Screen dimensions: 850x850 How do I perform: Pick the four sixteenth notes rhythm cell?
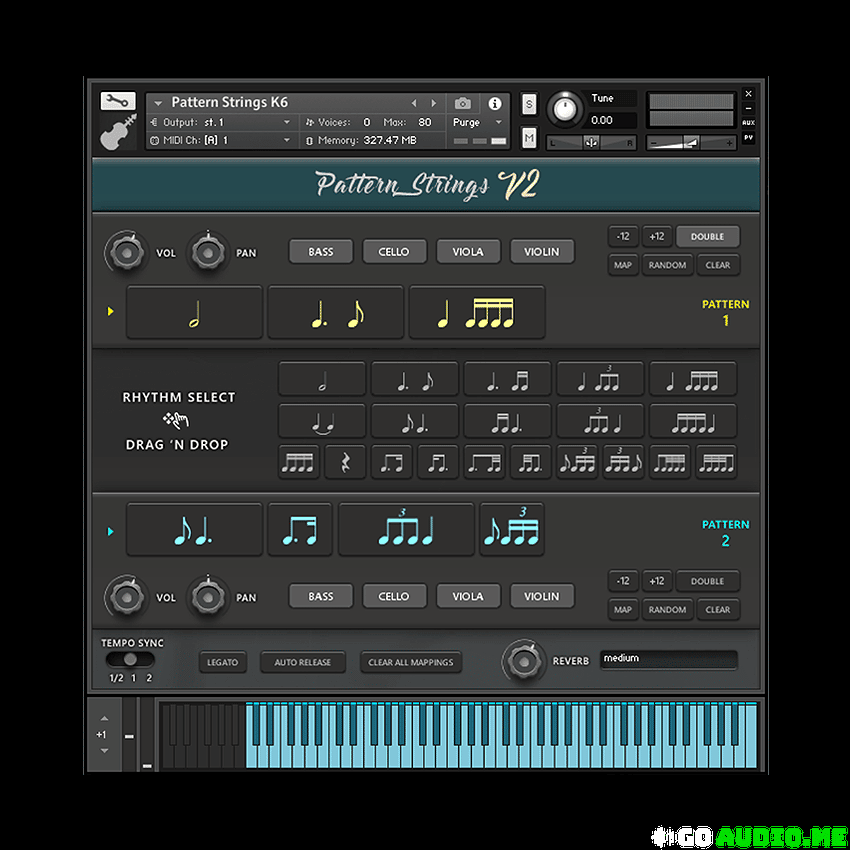[x=299, y=462]
